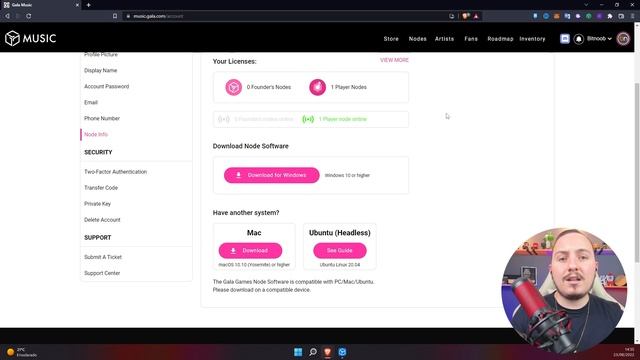Click the Brave Shields lion icon
Viewport: 640px width, 360px height.
465,16
